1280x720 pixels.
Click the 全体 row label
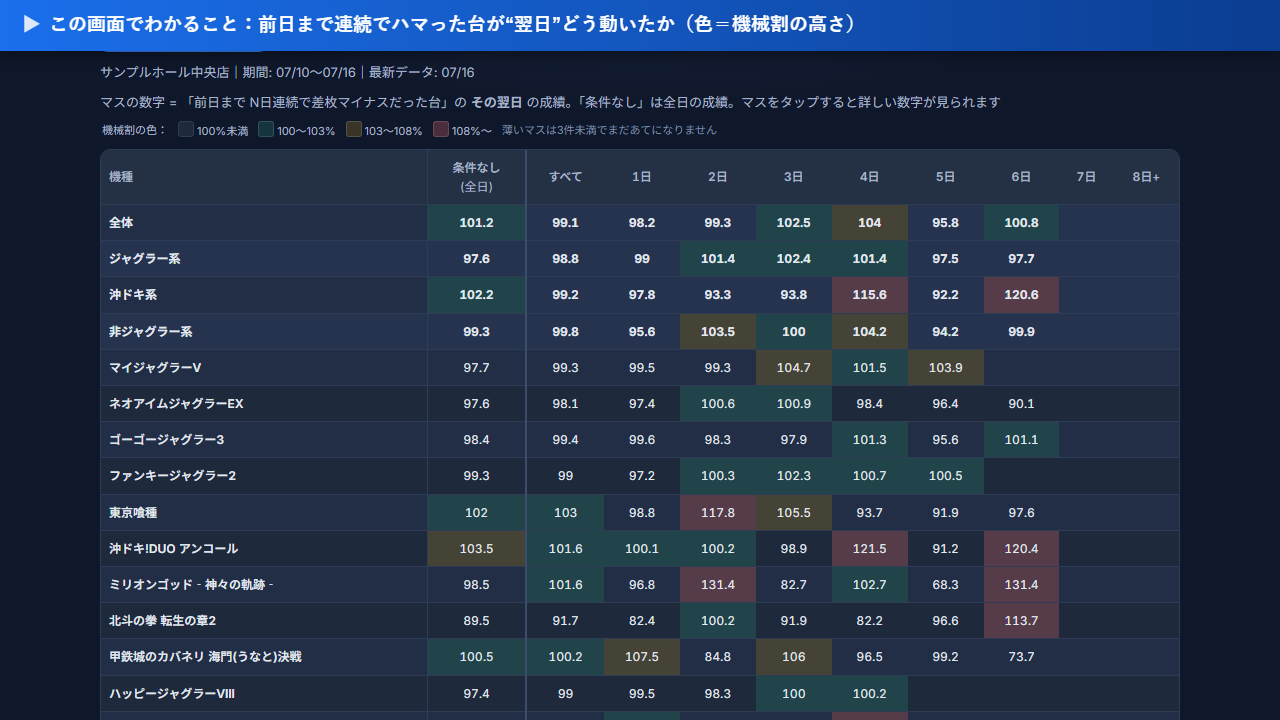tap(264, 223)
